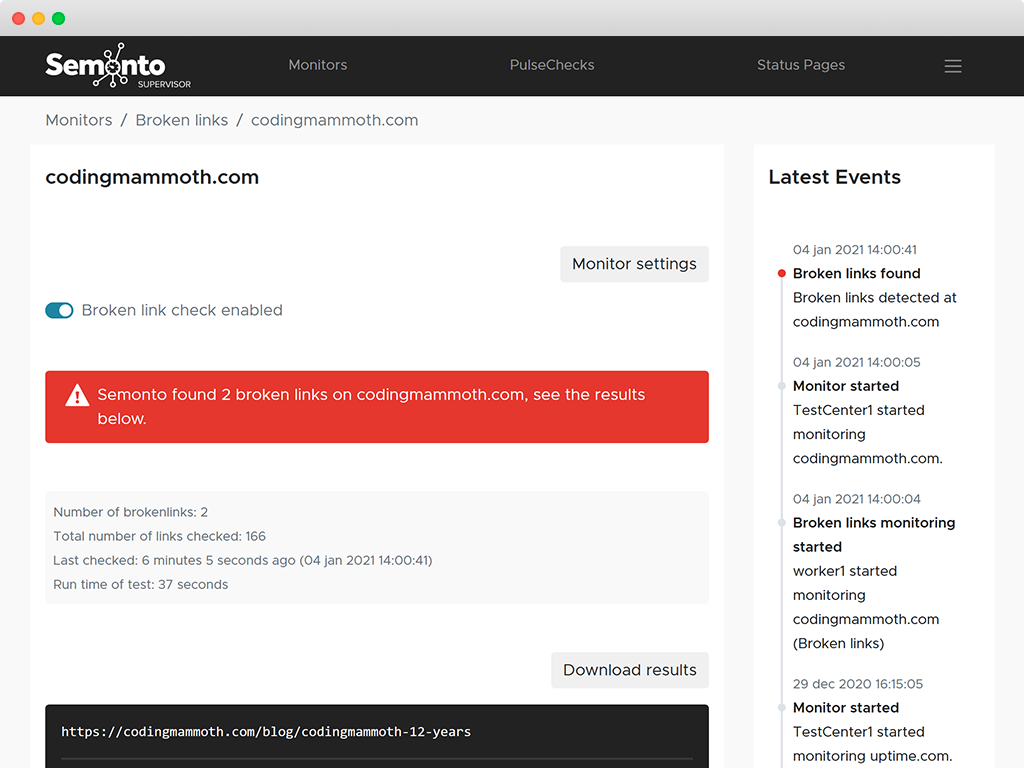Open the Broken links found event
The height and width of the screenshot is (768, 1024).
pyautogui.click(x=856, y=273)
